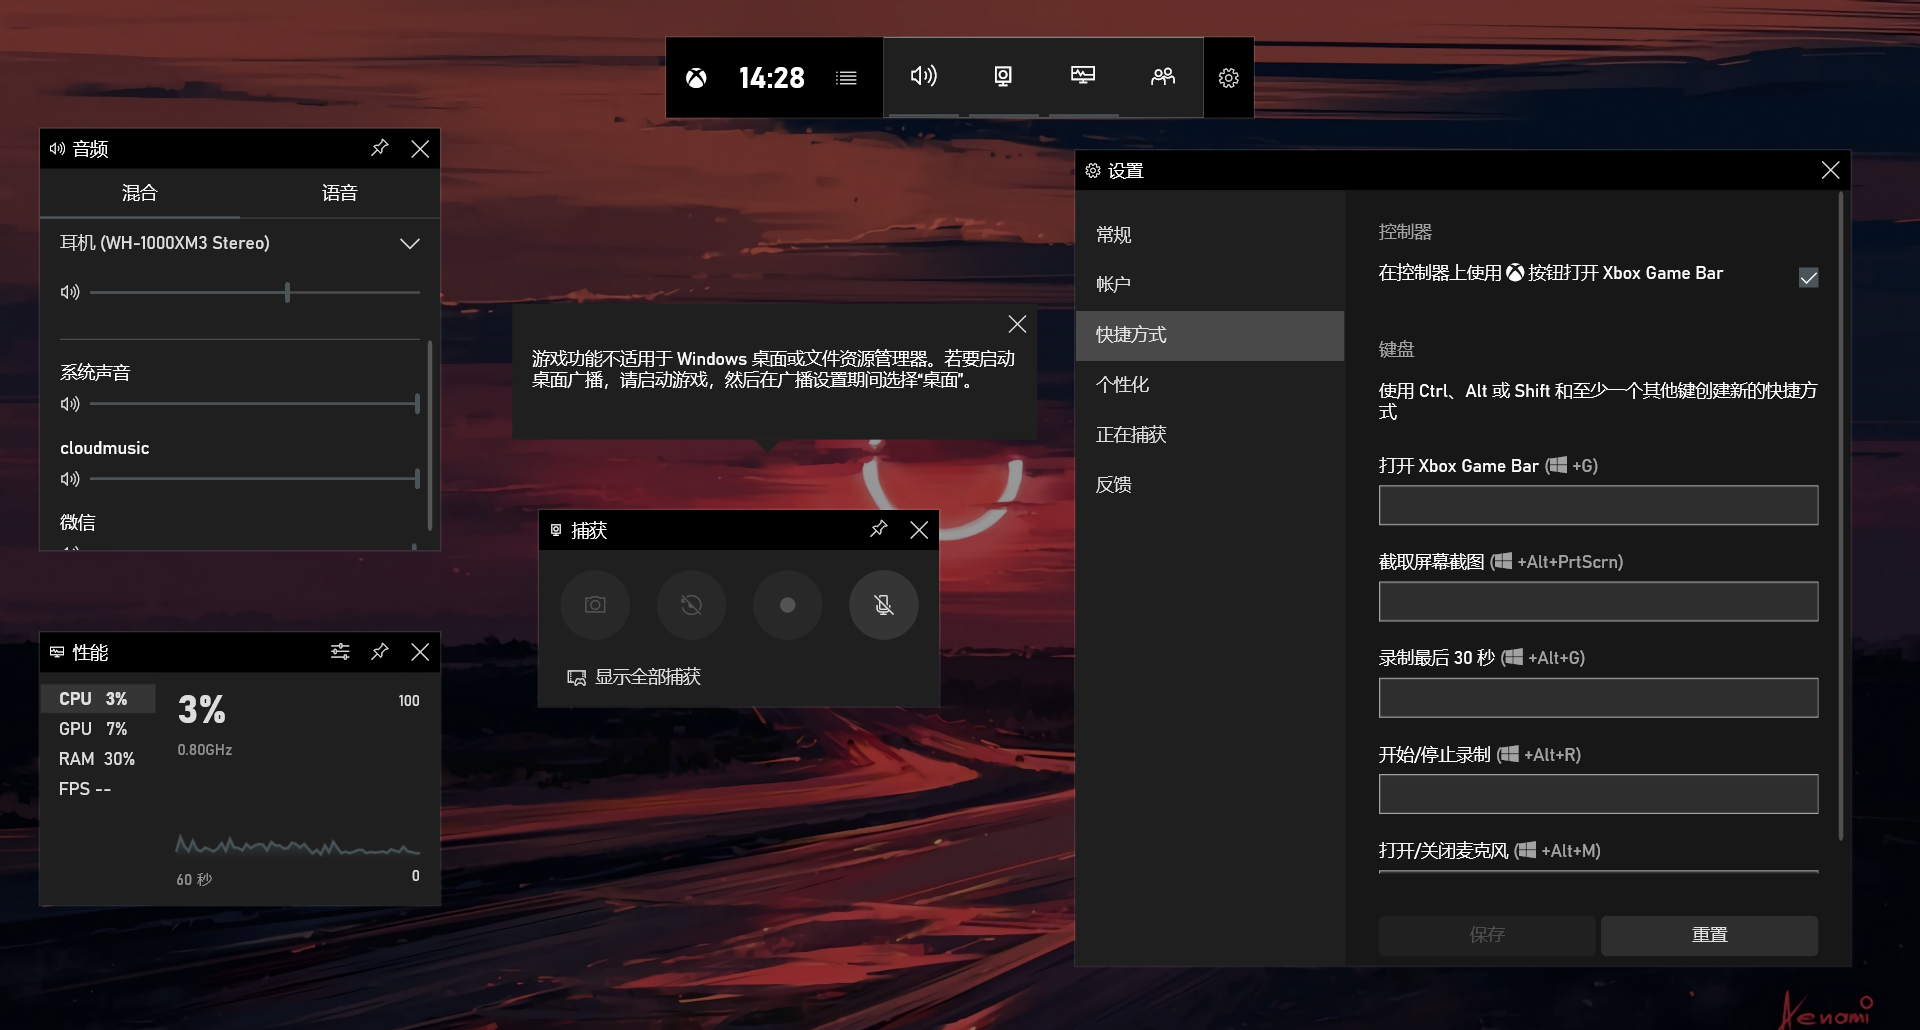Open performance options in 性能 widget
Viewport: 1920px width, 1030px height.
click(x=340, y=652)
